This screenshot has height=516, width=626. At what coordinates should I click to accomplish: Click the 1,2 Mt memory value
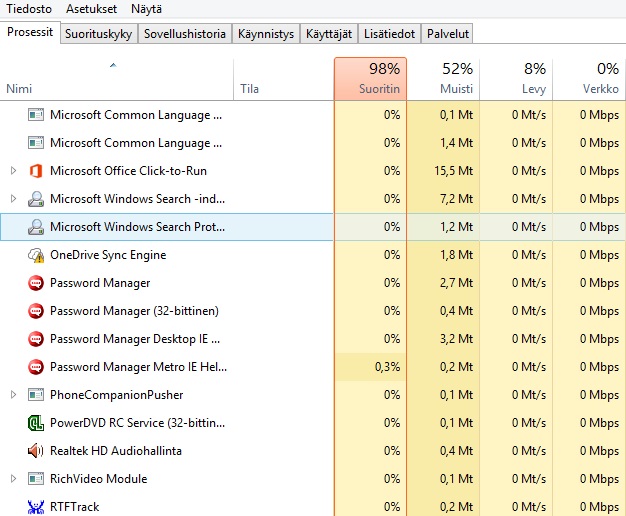(456, 227)
